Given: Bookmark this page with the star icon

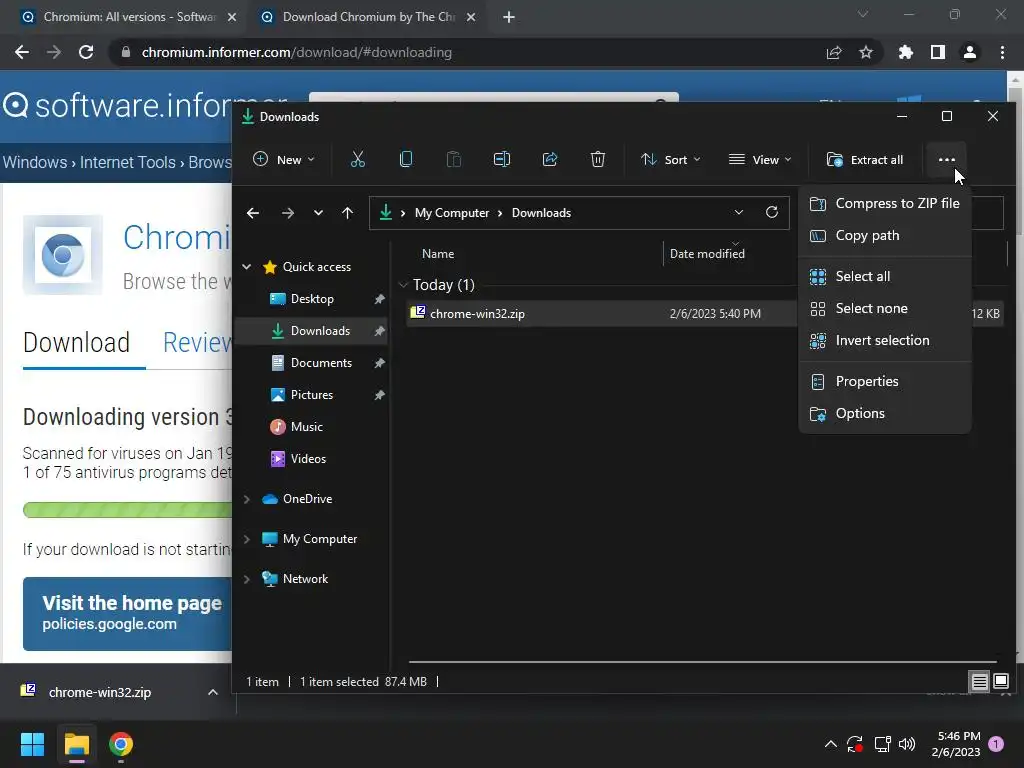Looking at the screenshot, I should [x=866, y=52].
